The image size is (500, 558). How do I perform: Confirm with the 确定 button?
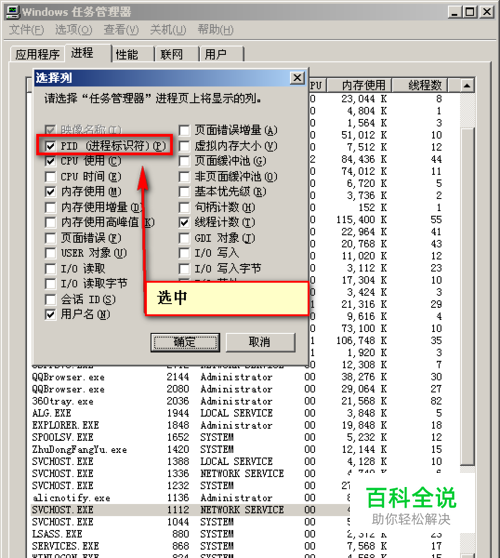tap(185, 342)
